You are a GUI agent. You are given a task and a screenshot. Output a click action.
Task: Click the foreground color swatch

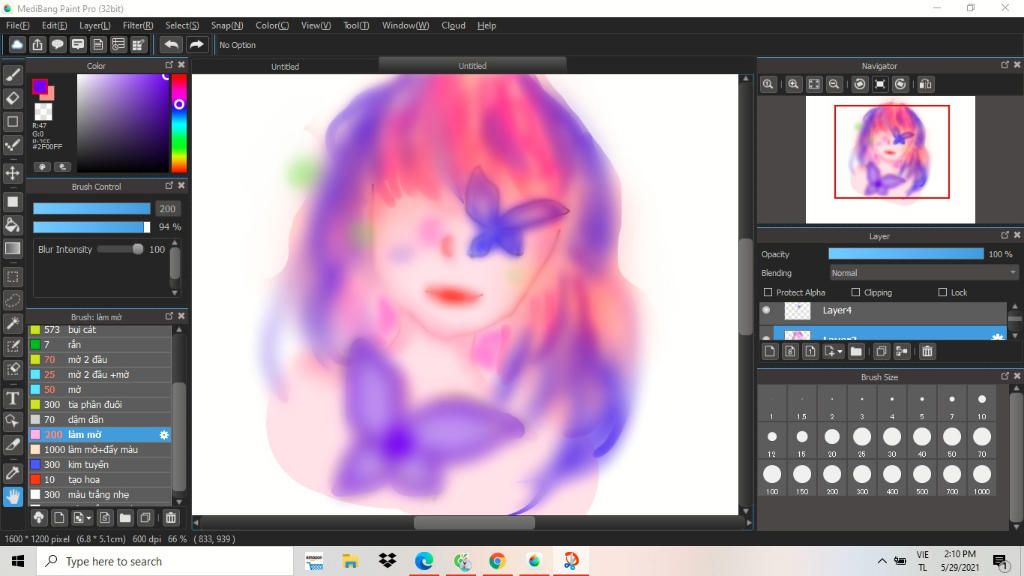[40, 86]
